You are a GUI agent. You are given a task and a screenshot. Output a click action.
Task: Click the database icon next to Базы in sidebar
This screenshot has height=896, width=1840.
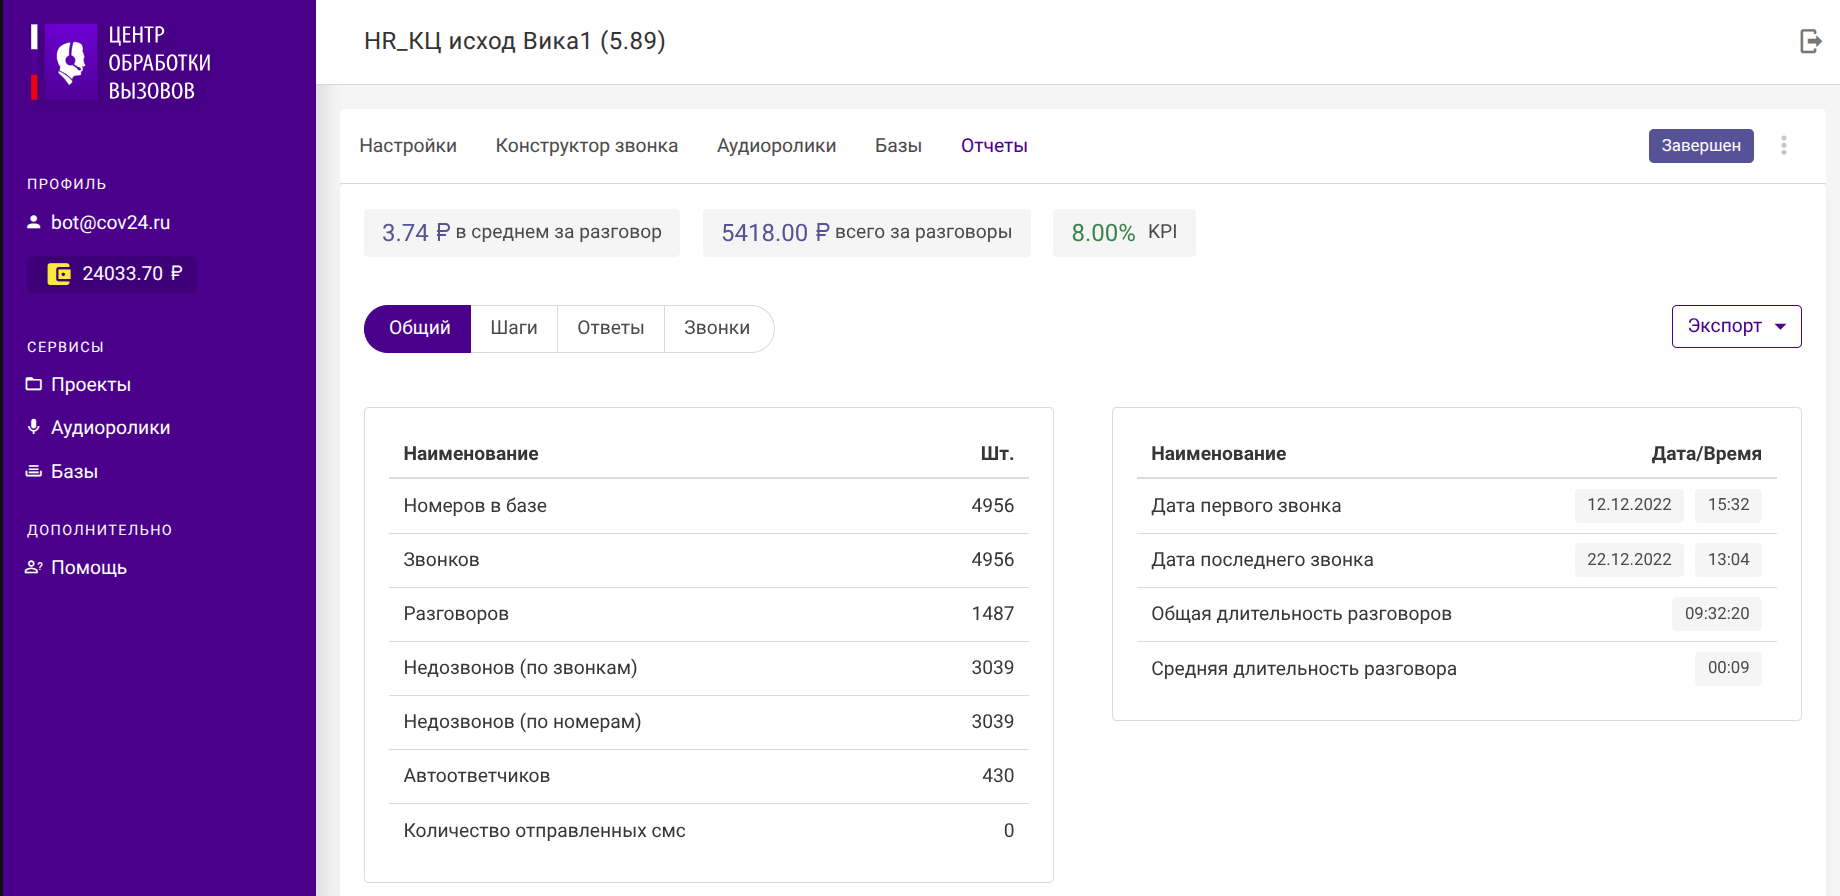[x=34, y=471]
